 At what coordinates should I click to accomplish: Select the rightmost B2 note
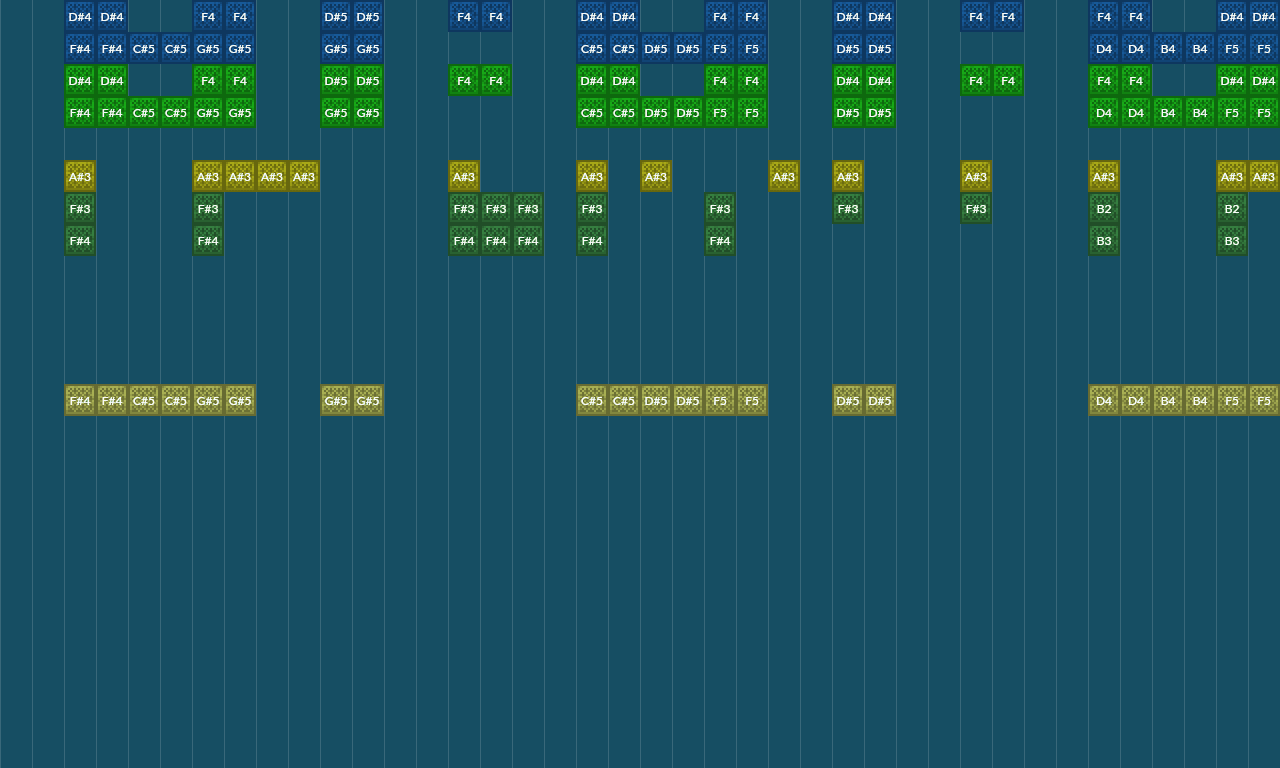coord(1232,209)
